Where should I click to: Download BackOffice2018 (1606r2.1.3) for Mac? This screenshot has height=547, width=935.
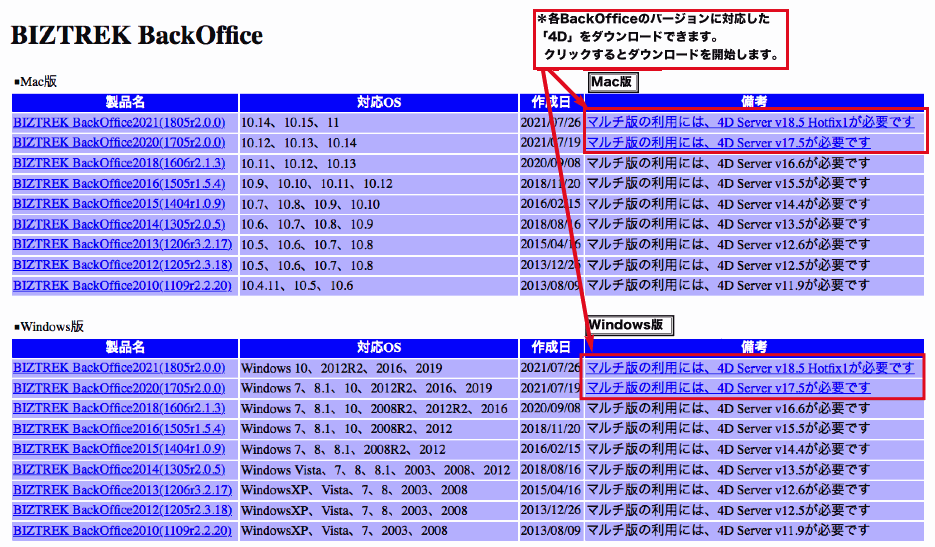click(119, 163)
